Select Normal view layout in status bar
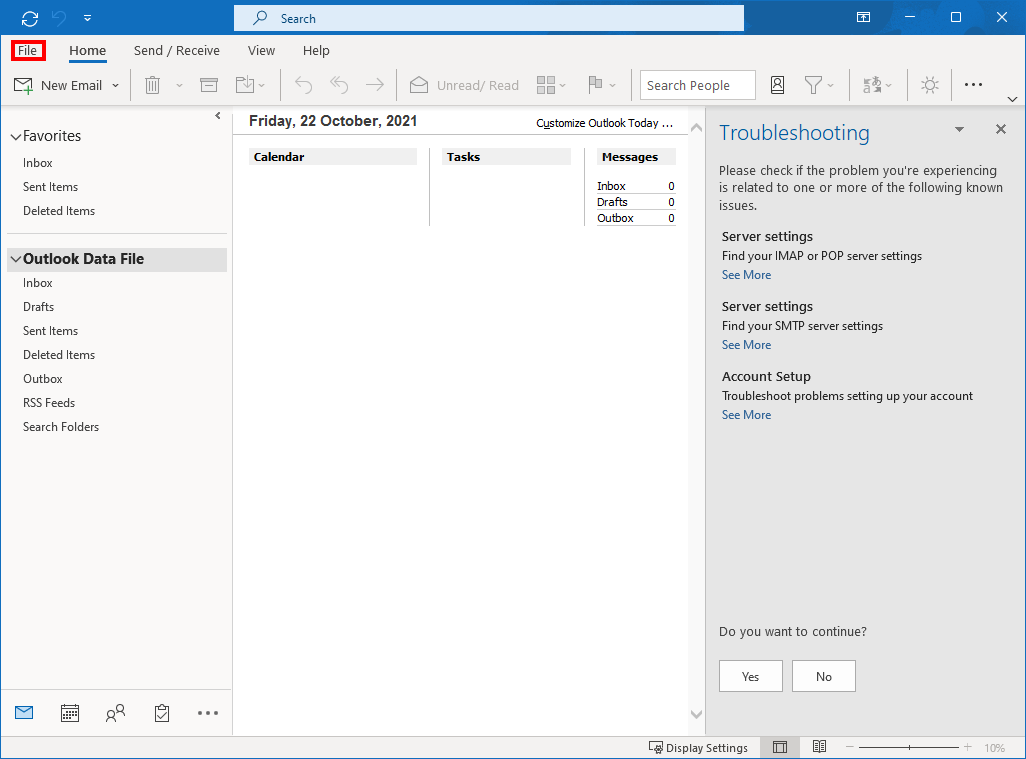 tap(780, 747)
